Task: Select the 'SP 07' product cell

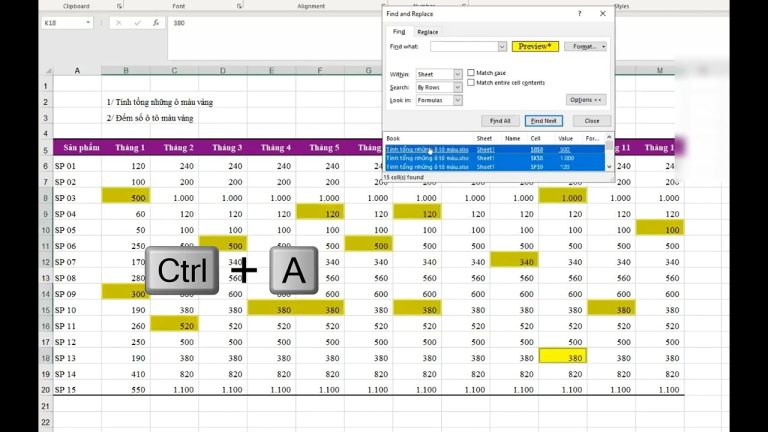Action: coord(77,262)
